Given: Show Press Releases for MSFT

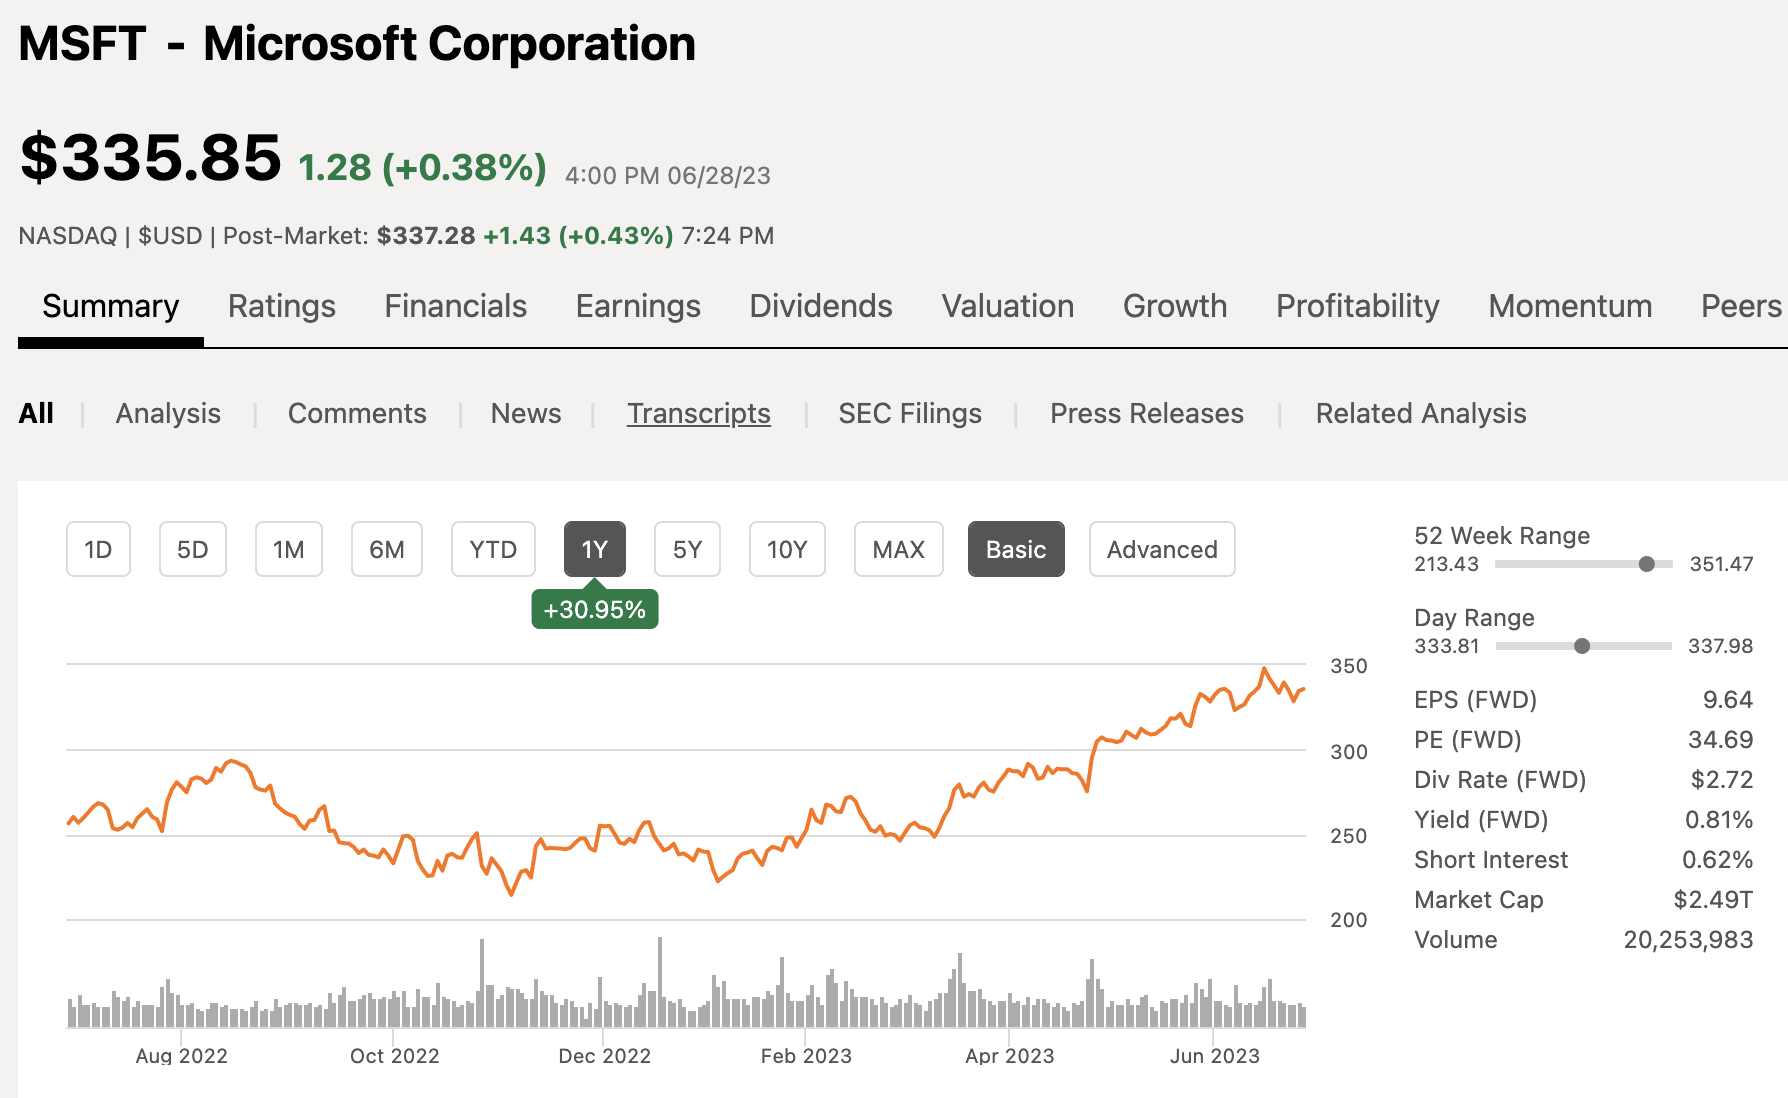Looking at the screenshot, I should pos(1146,413).
